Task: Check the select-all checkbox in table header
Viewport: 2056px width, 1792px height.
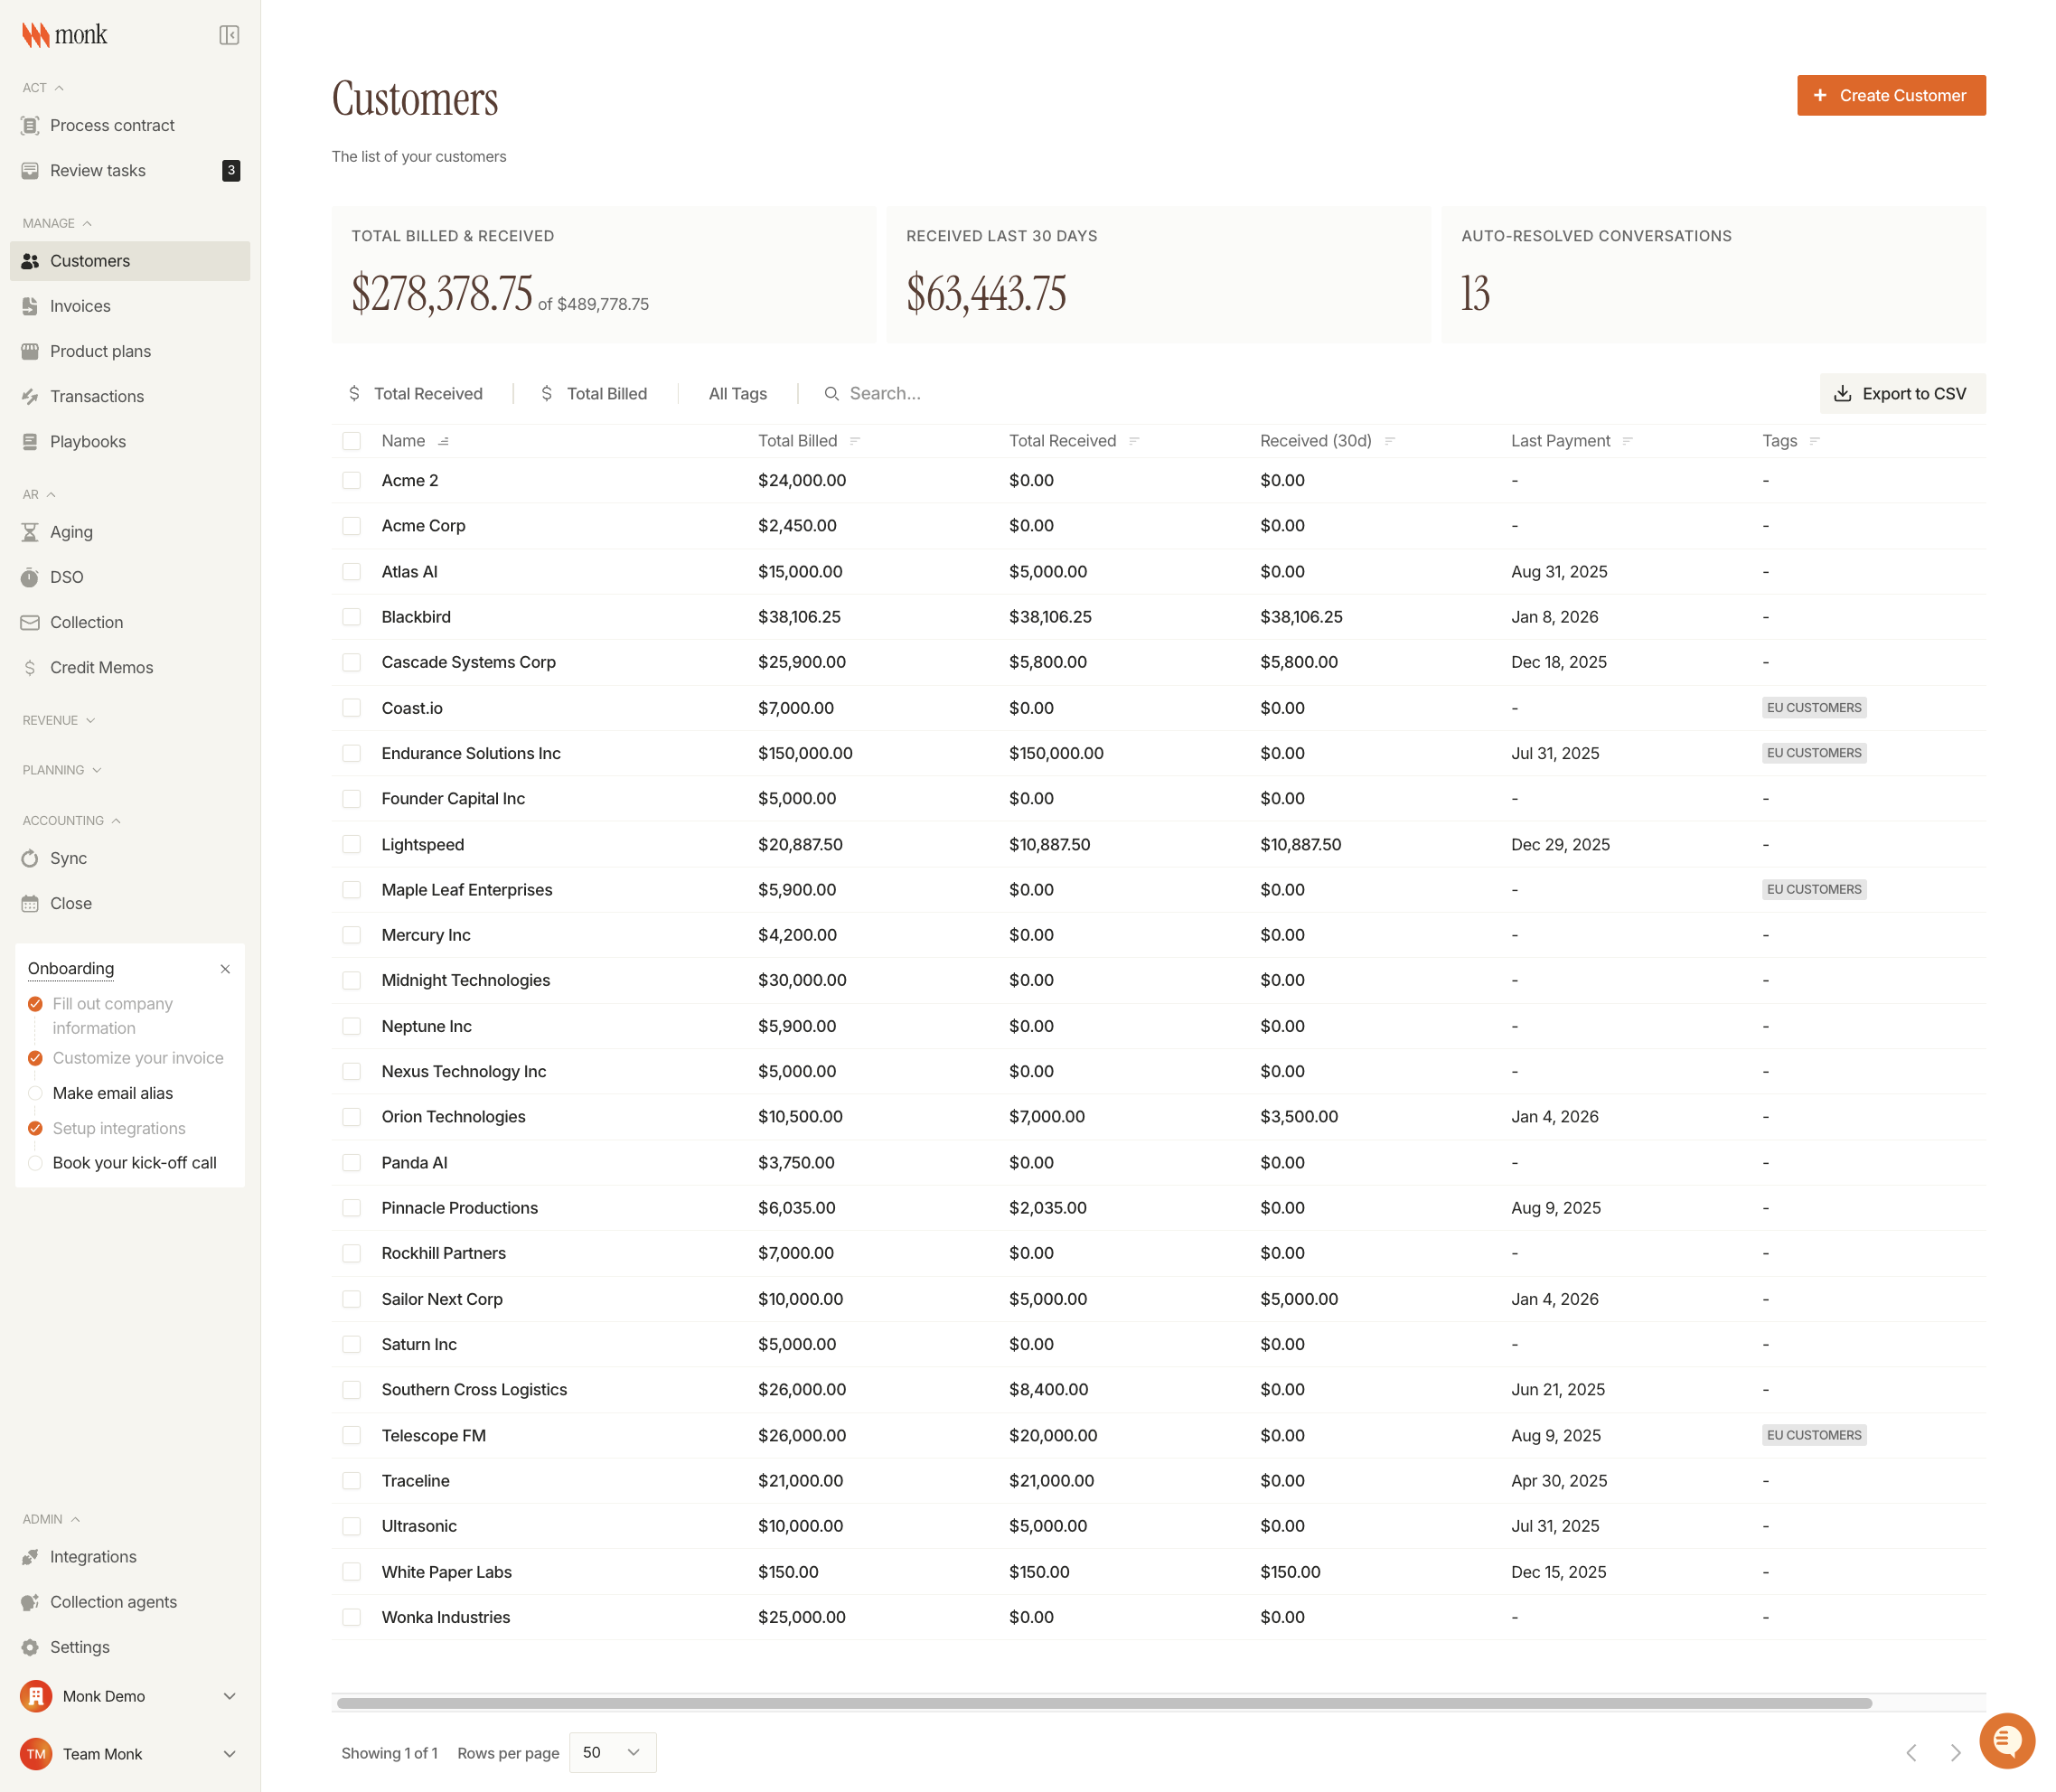Action: click(x=351, y=441)
